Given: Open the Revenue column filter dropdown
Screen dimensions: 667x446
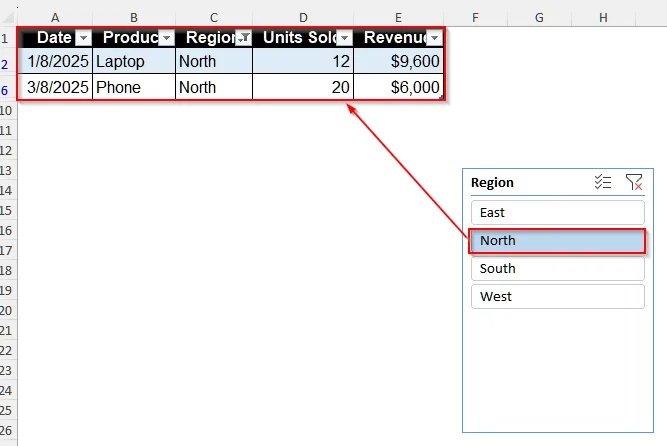Looking at the screenshot, I should (434, 38).
